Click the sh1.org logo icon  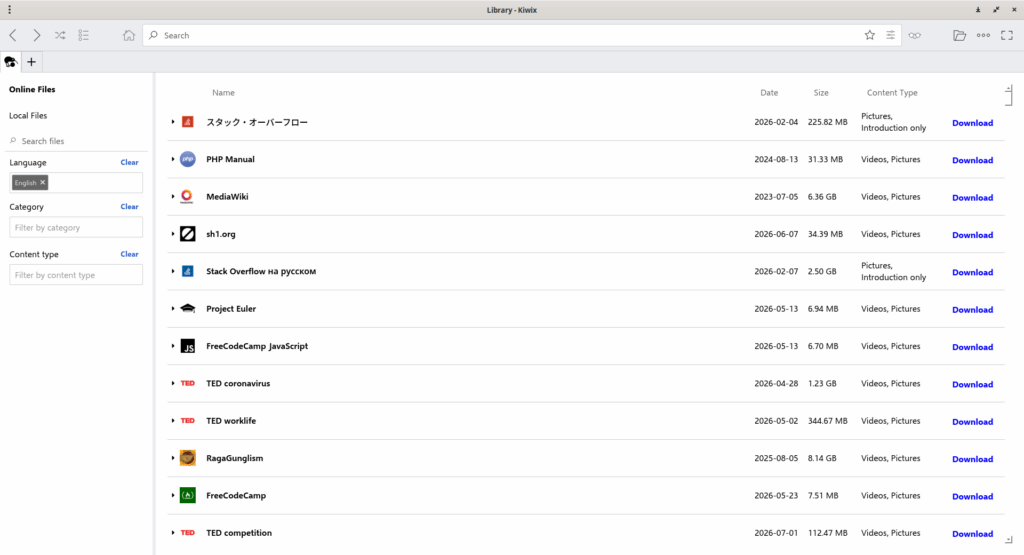(187, 234)
